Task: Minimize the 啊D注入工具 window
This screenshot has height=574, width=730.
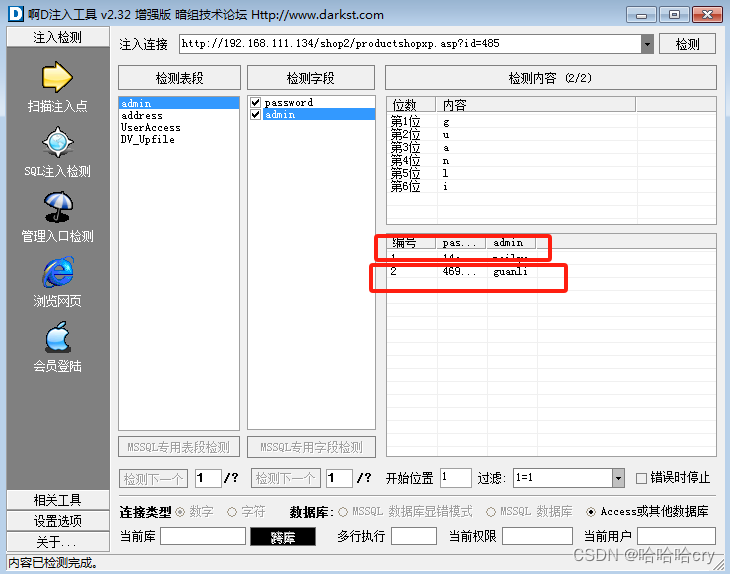Action: [641, 15]
